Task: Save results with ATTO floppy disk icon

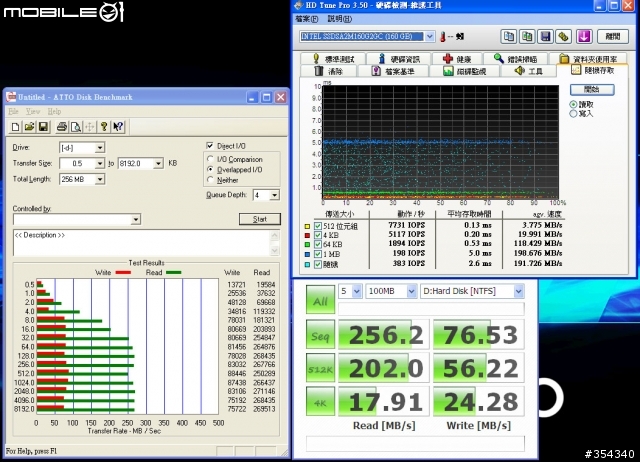Action: coord(43,127)
